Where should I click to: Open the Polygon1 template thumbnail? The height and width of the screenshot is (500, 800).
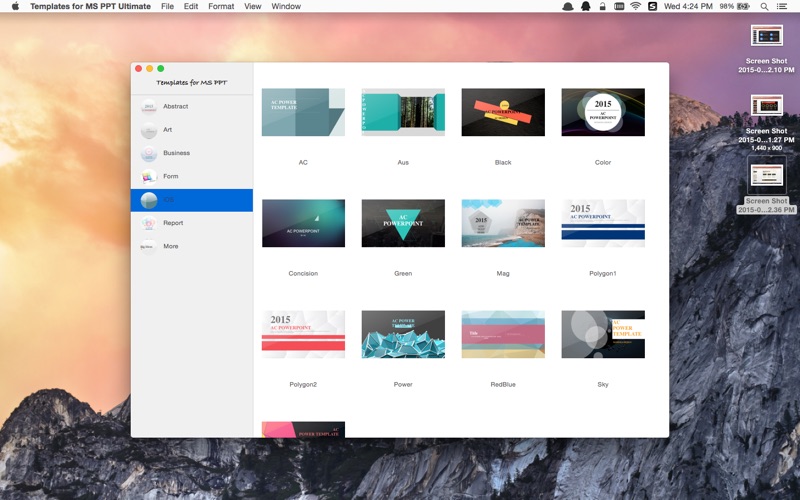click(603, 223)
